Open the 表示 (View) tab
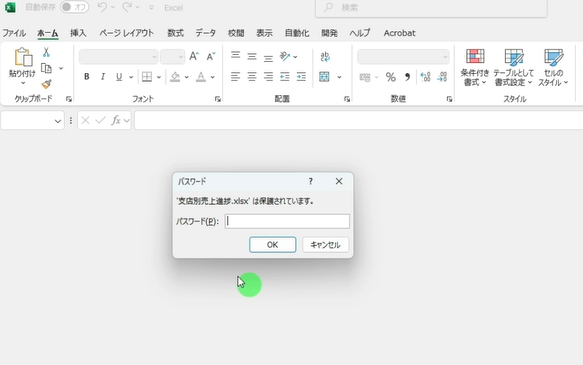The width and height of the screenshot is (583, 365). [264, 33]
